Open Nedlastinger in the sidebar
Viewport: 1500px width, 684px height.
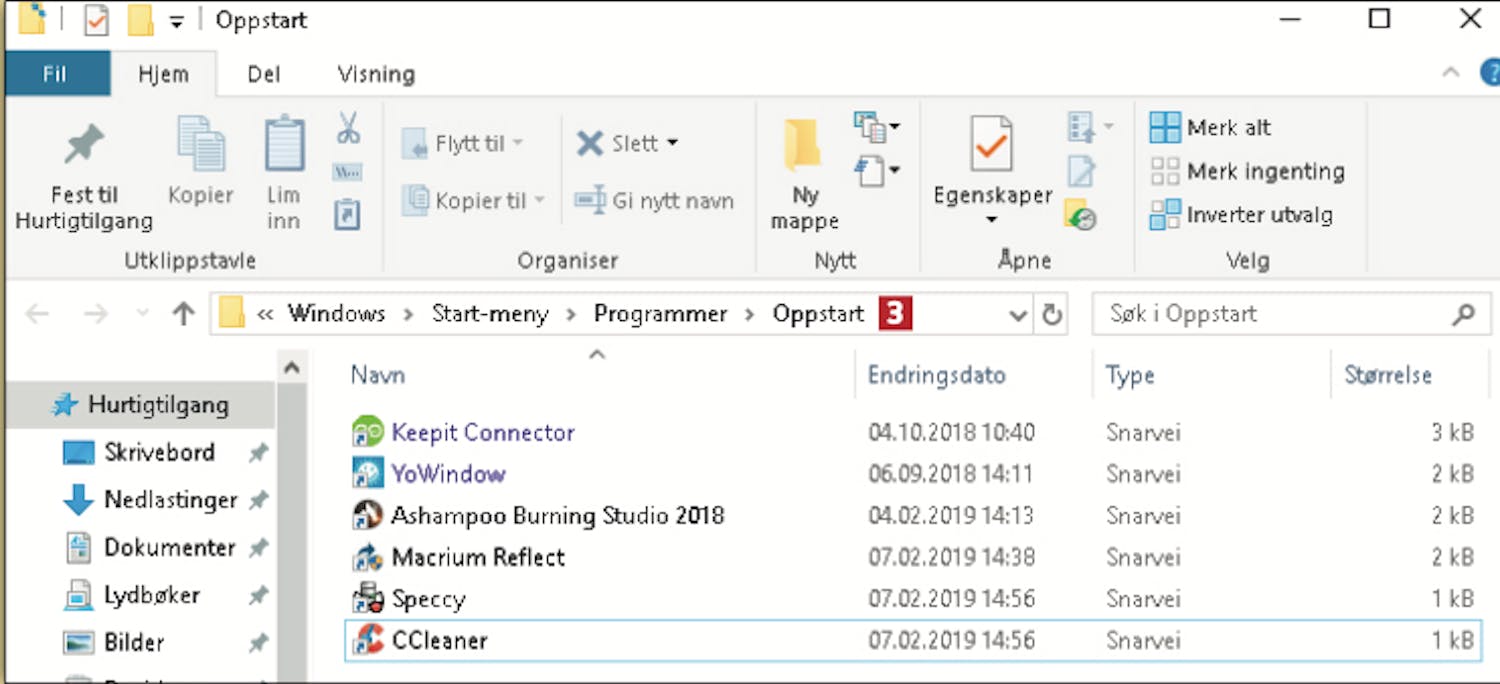[x=170, y=500]
